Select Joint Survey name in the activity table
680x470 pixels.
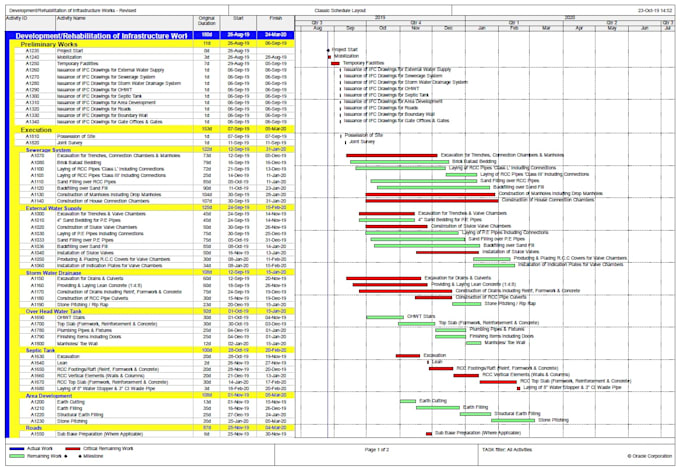70,143
